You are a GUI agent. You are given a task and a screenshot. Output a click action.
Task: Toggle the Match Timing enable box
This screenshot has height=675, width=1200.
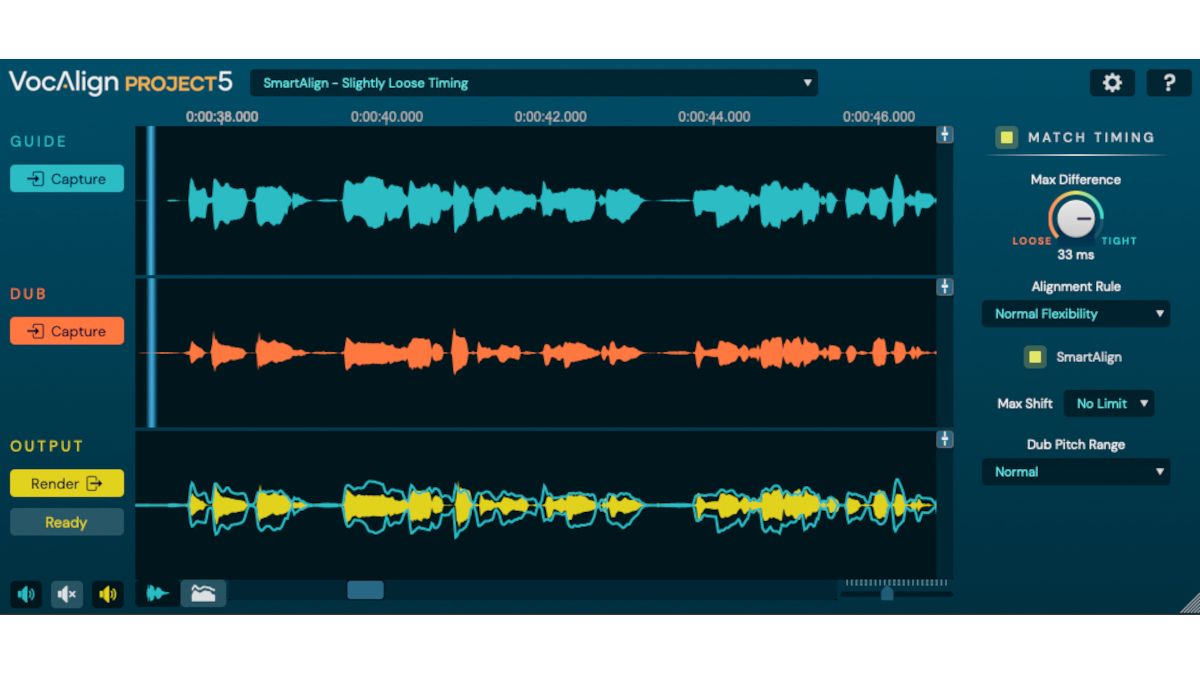click(1007, 138)
